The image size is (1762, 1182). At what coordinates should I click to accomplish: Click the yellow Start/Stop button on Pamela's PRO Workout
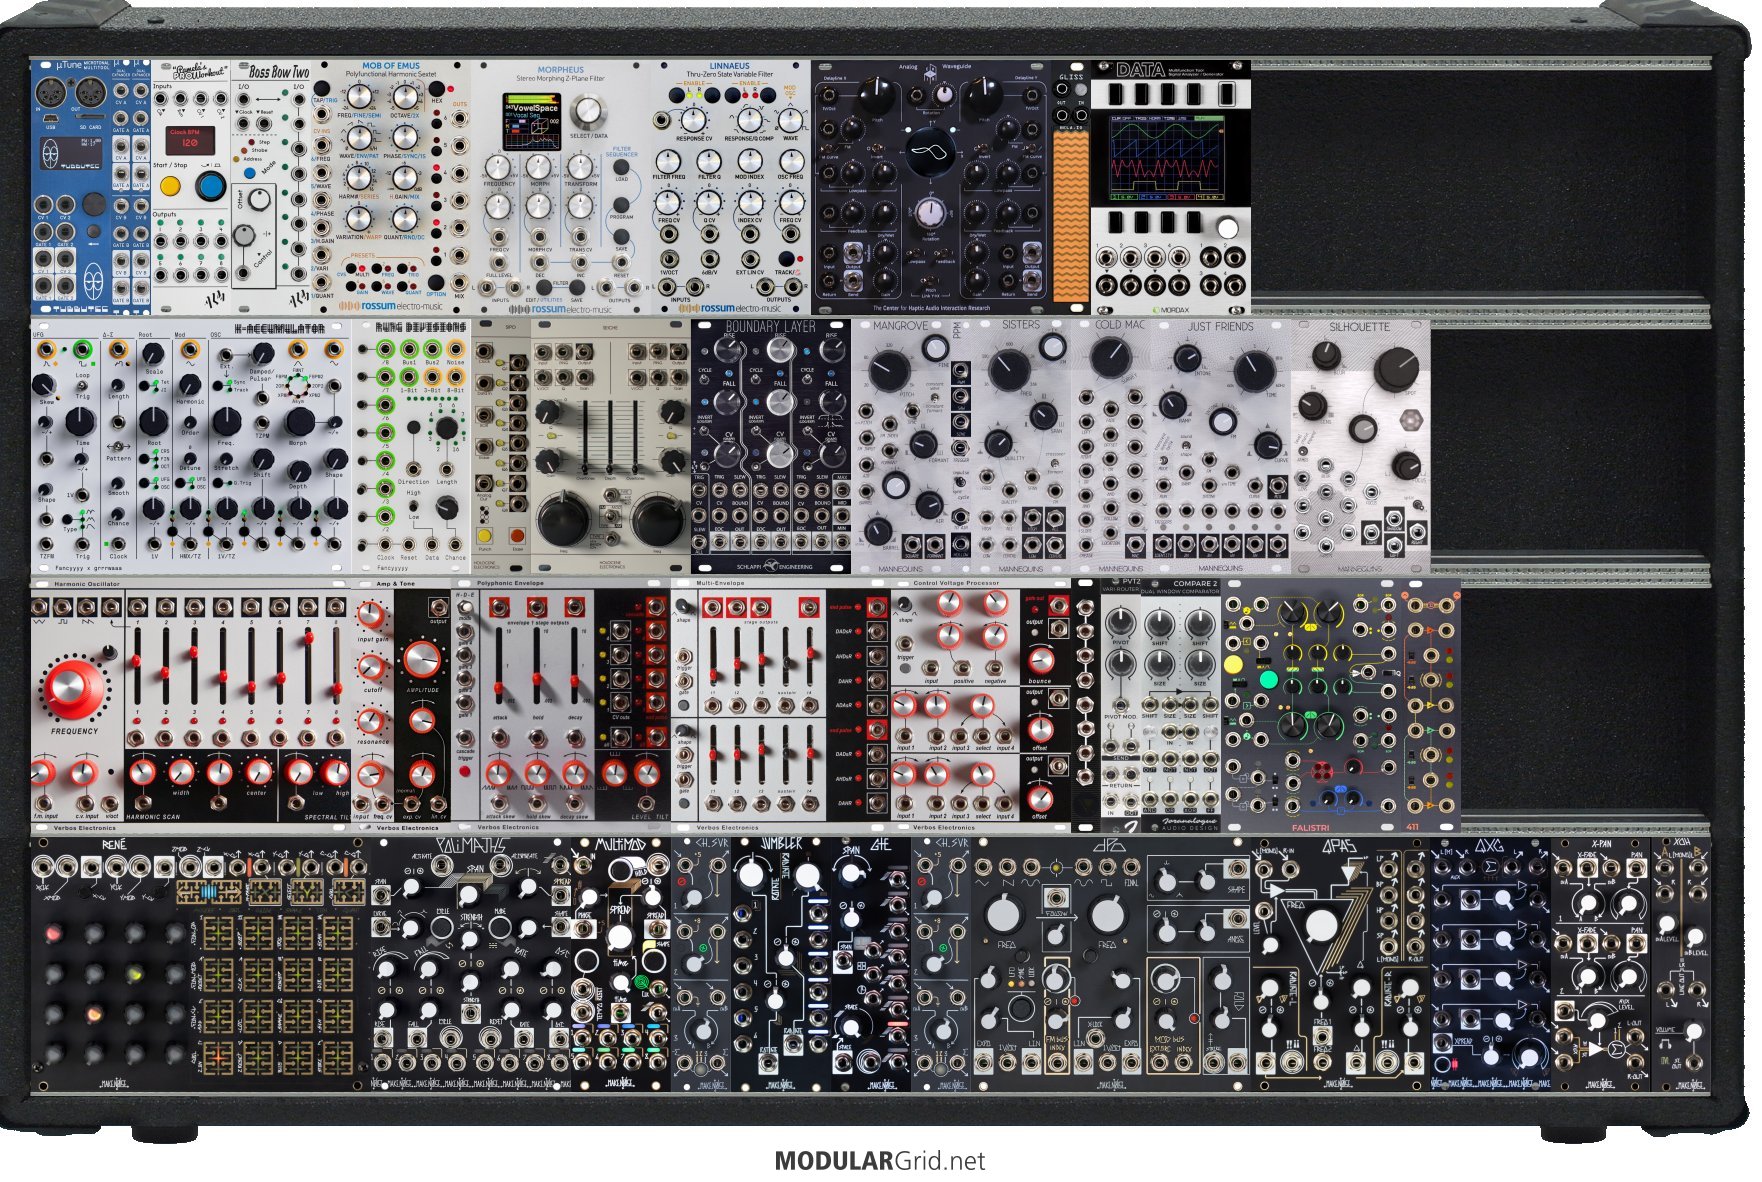171,186
